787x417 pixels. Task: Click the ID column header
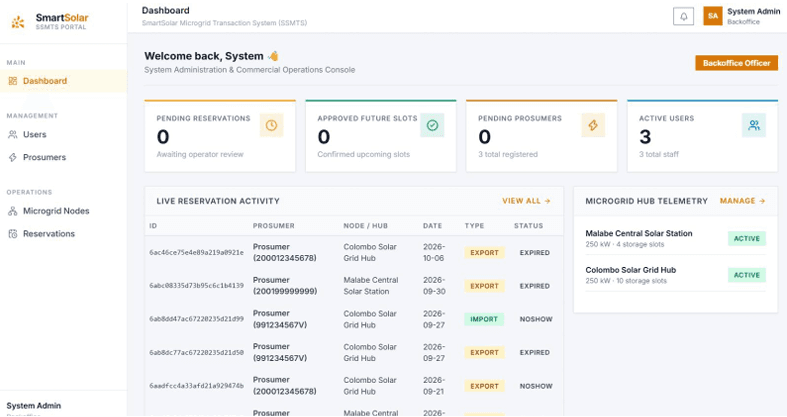click(x=153, y=226)
